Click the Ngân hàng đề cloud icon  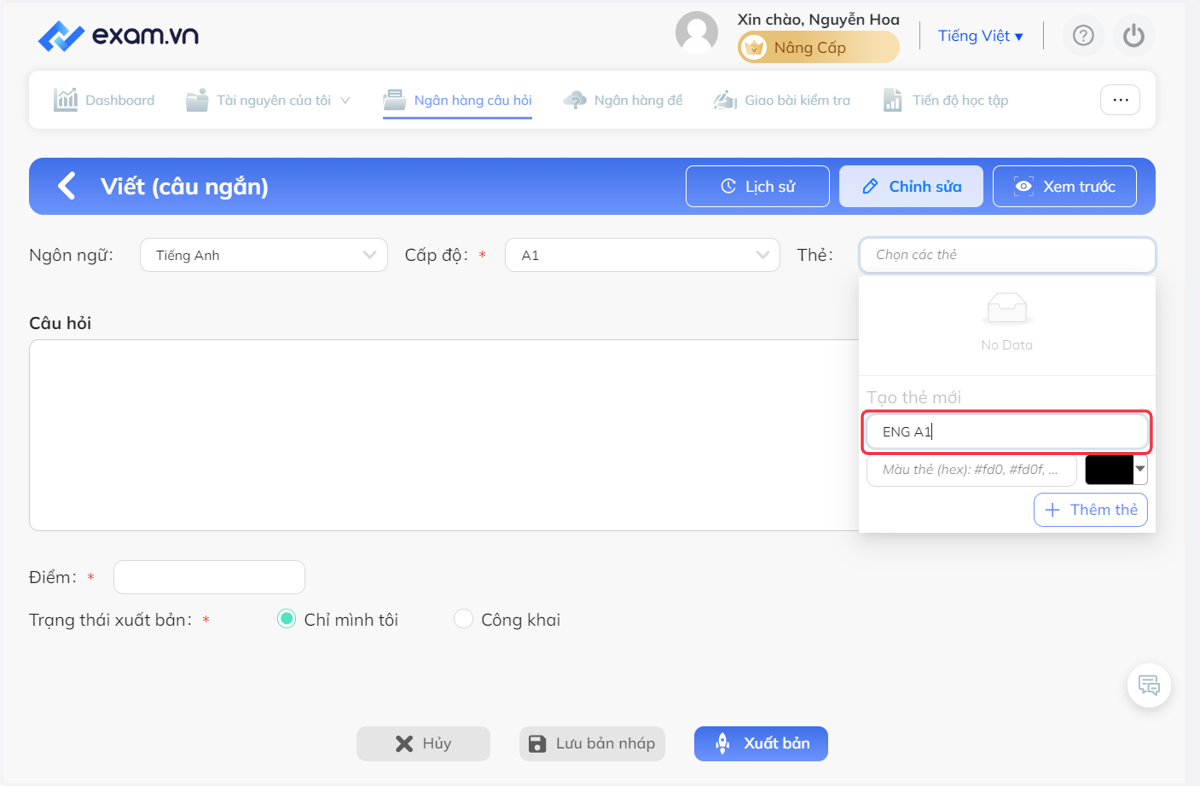575,100
